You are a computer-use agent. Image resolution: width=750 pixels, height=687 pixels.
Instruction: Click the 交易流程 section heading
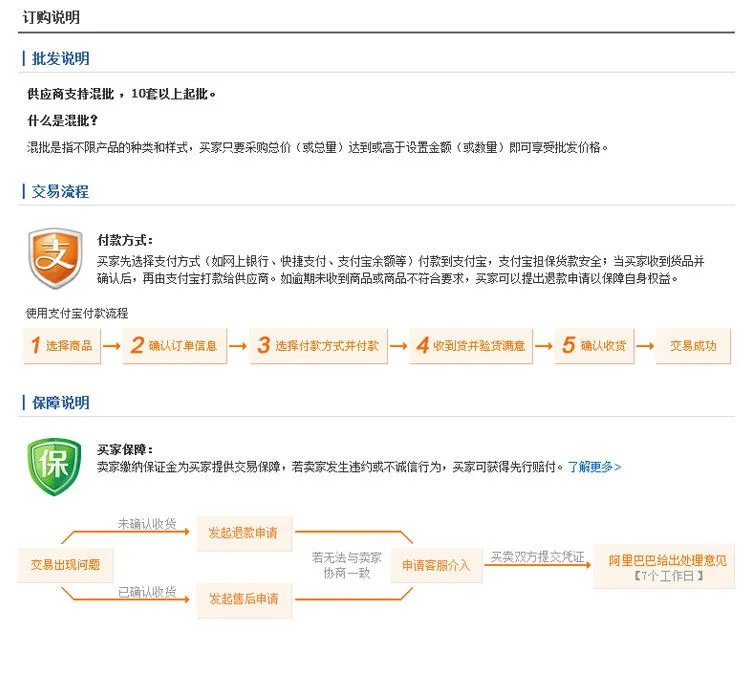(x=60, y=192)
